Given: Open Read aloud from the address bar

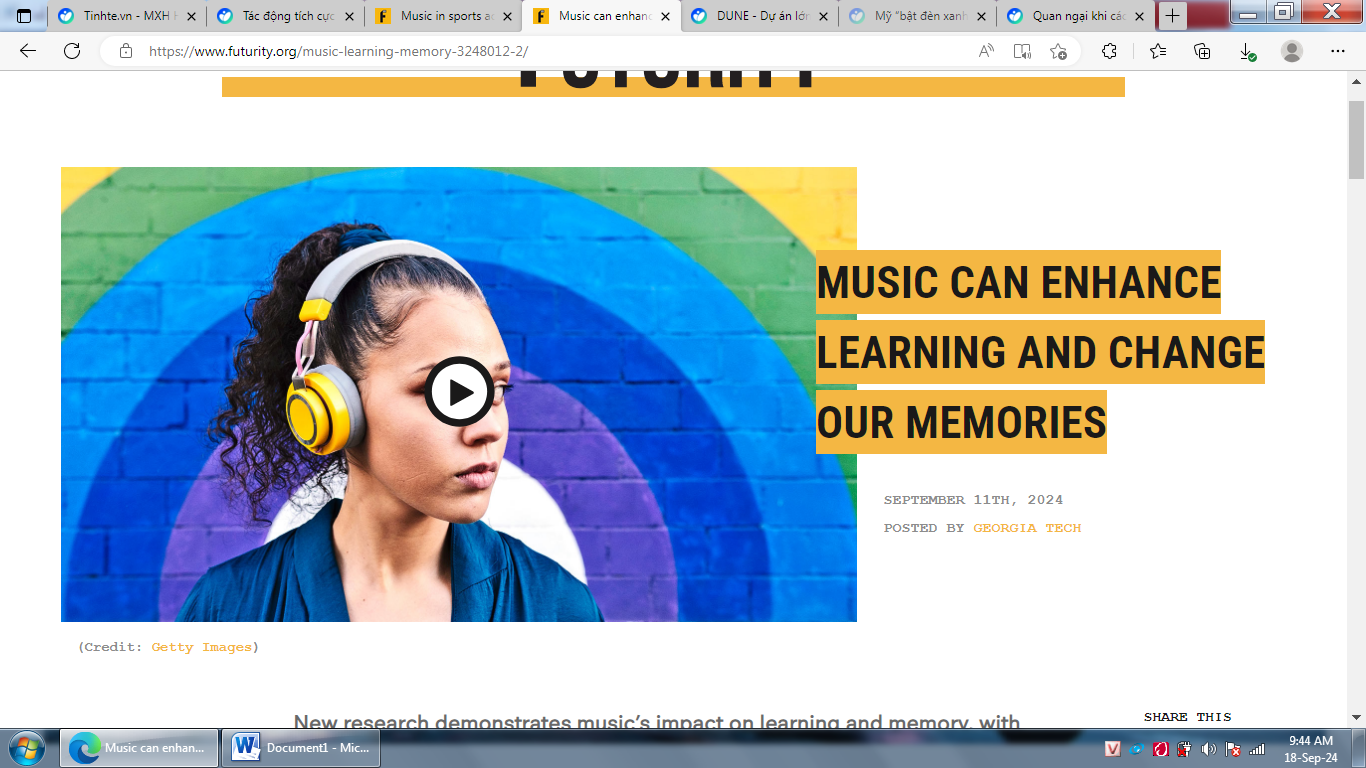Looking at the screenshot, I should [986, 51].
